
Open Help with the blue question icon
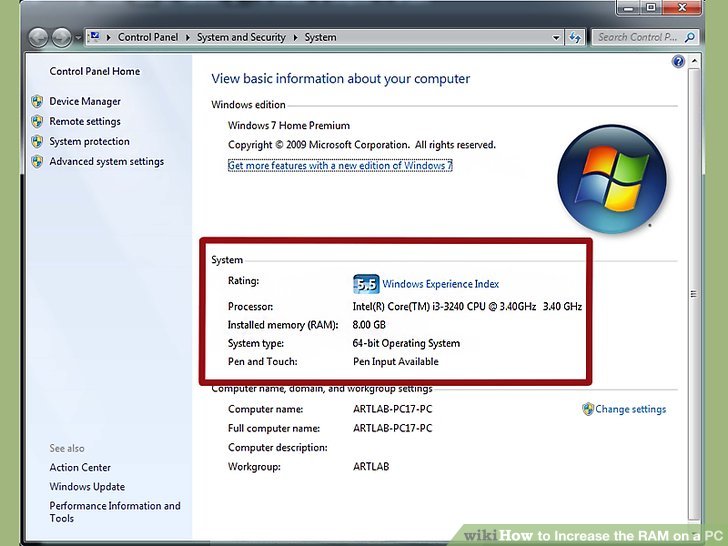pyautogui.click(x=678, y=61)
